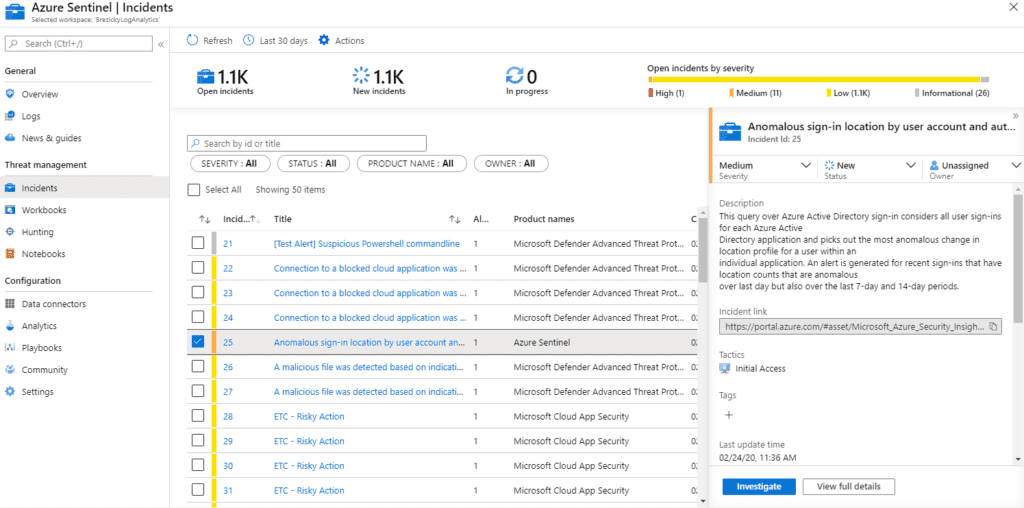Click the Notebooks icon in sidebar
Viewport: 1024px width, 508px height.
click(10, 254)
